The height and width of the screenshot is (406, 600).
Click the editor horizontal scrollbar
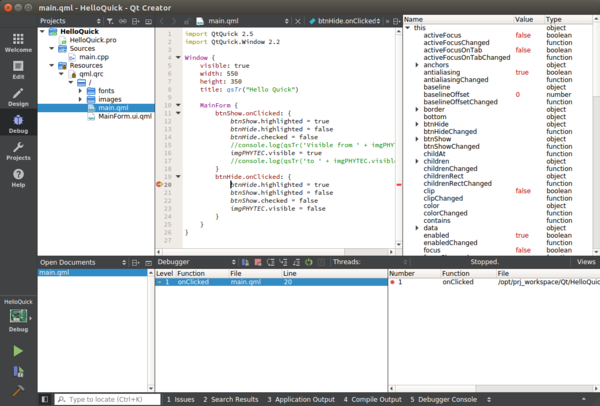click(x=275, y=252)
